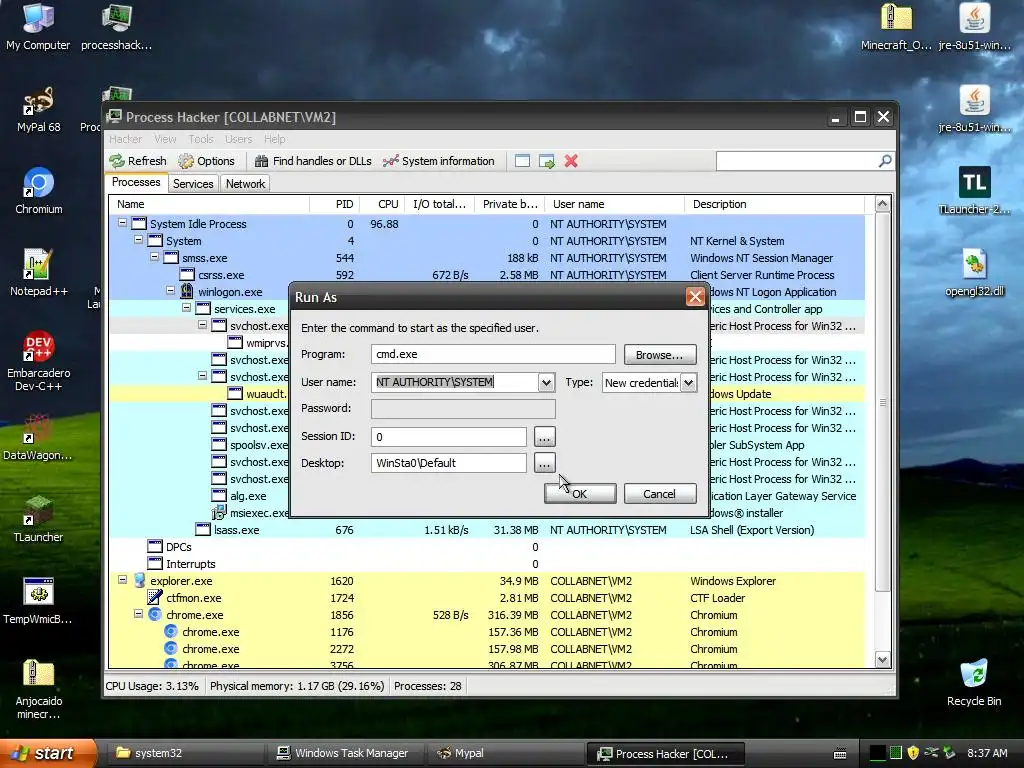Image resolution: width=1024 pixels, height=768 pixels.
Task: Click Cancel in Run As dialog
Action: (x=660, y=494)
